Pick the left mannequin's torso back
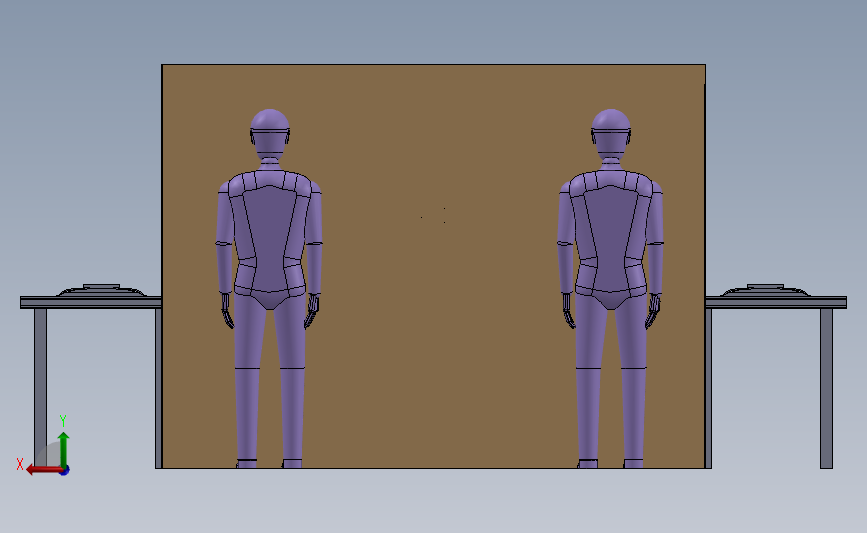Image resolution: width=867 pixels, height=533 pixels. pyautogui.click(x=269, y=238)
